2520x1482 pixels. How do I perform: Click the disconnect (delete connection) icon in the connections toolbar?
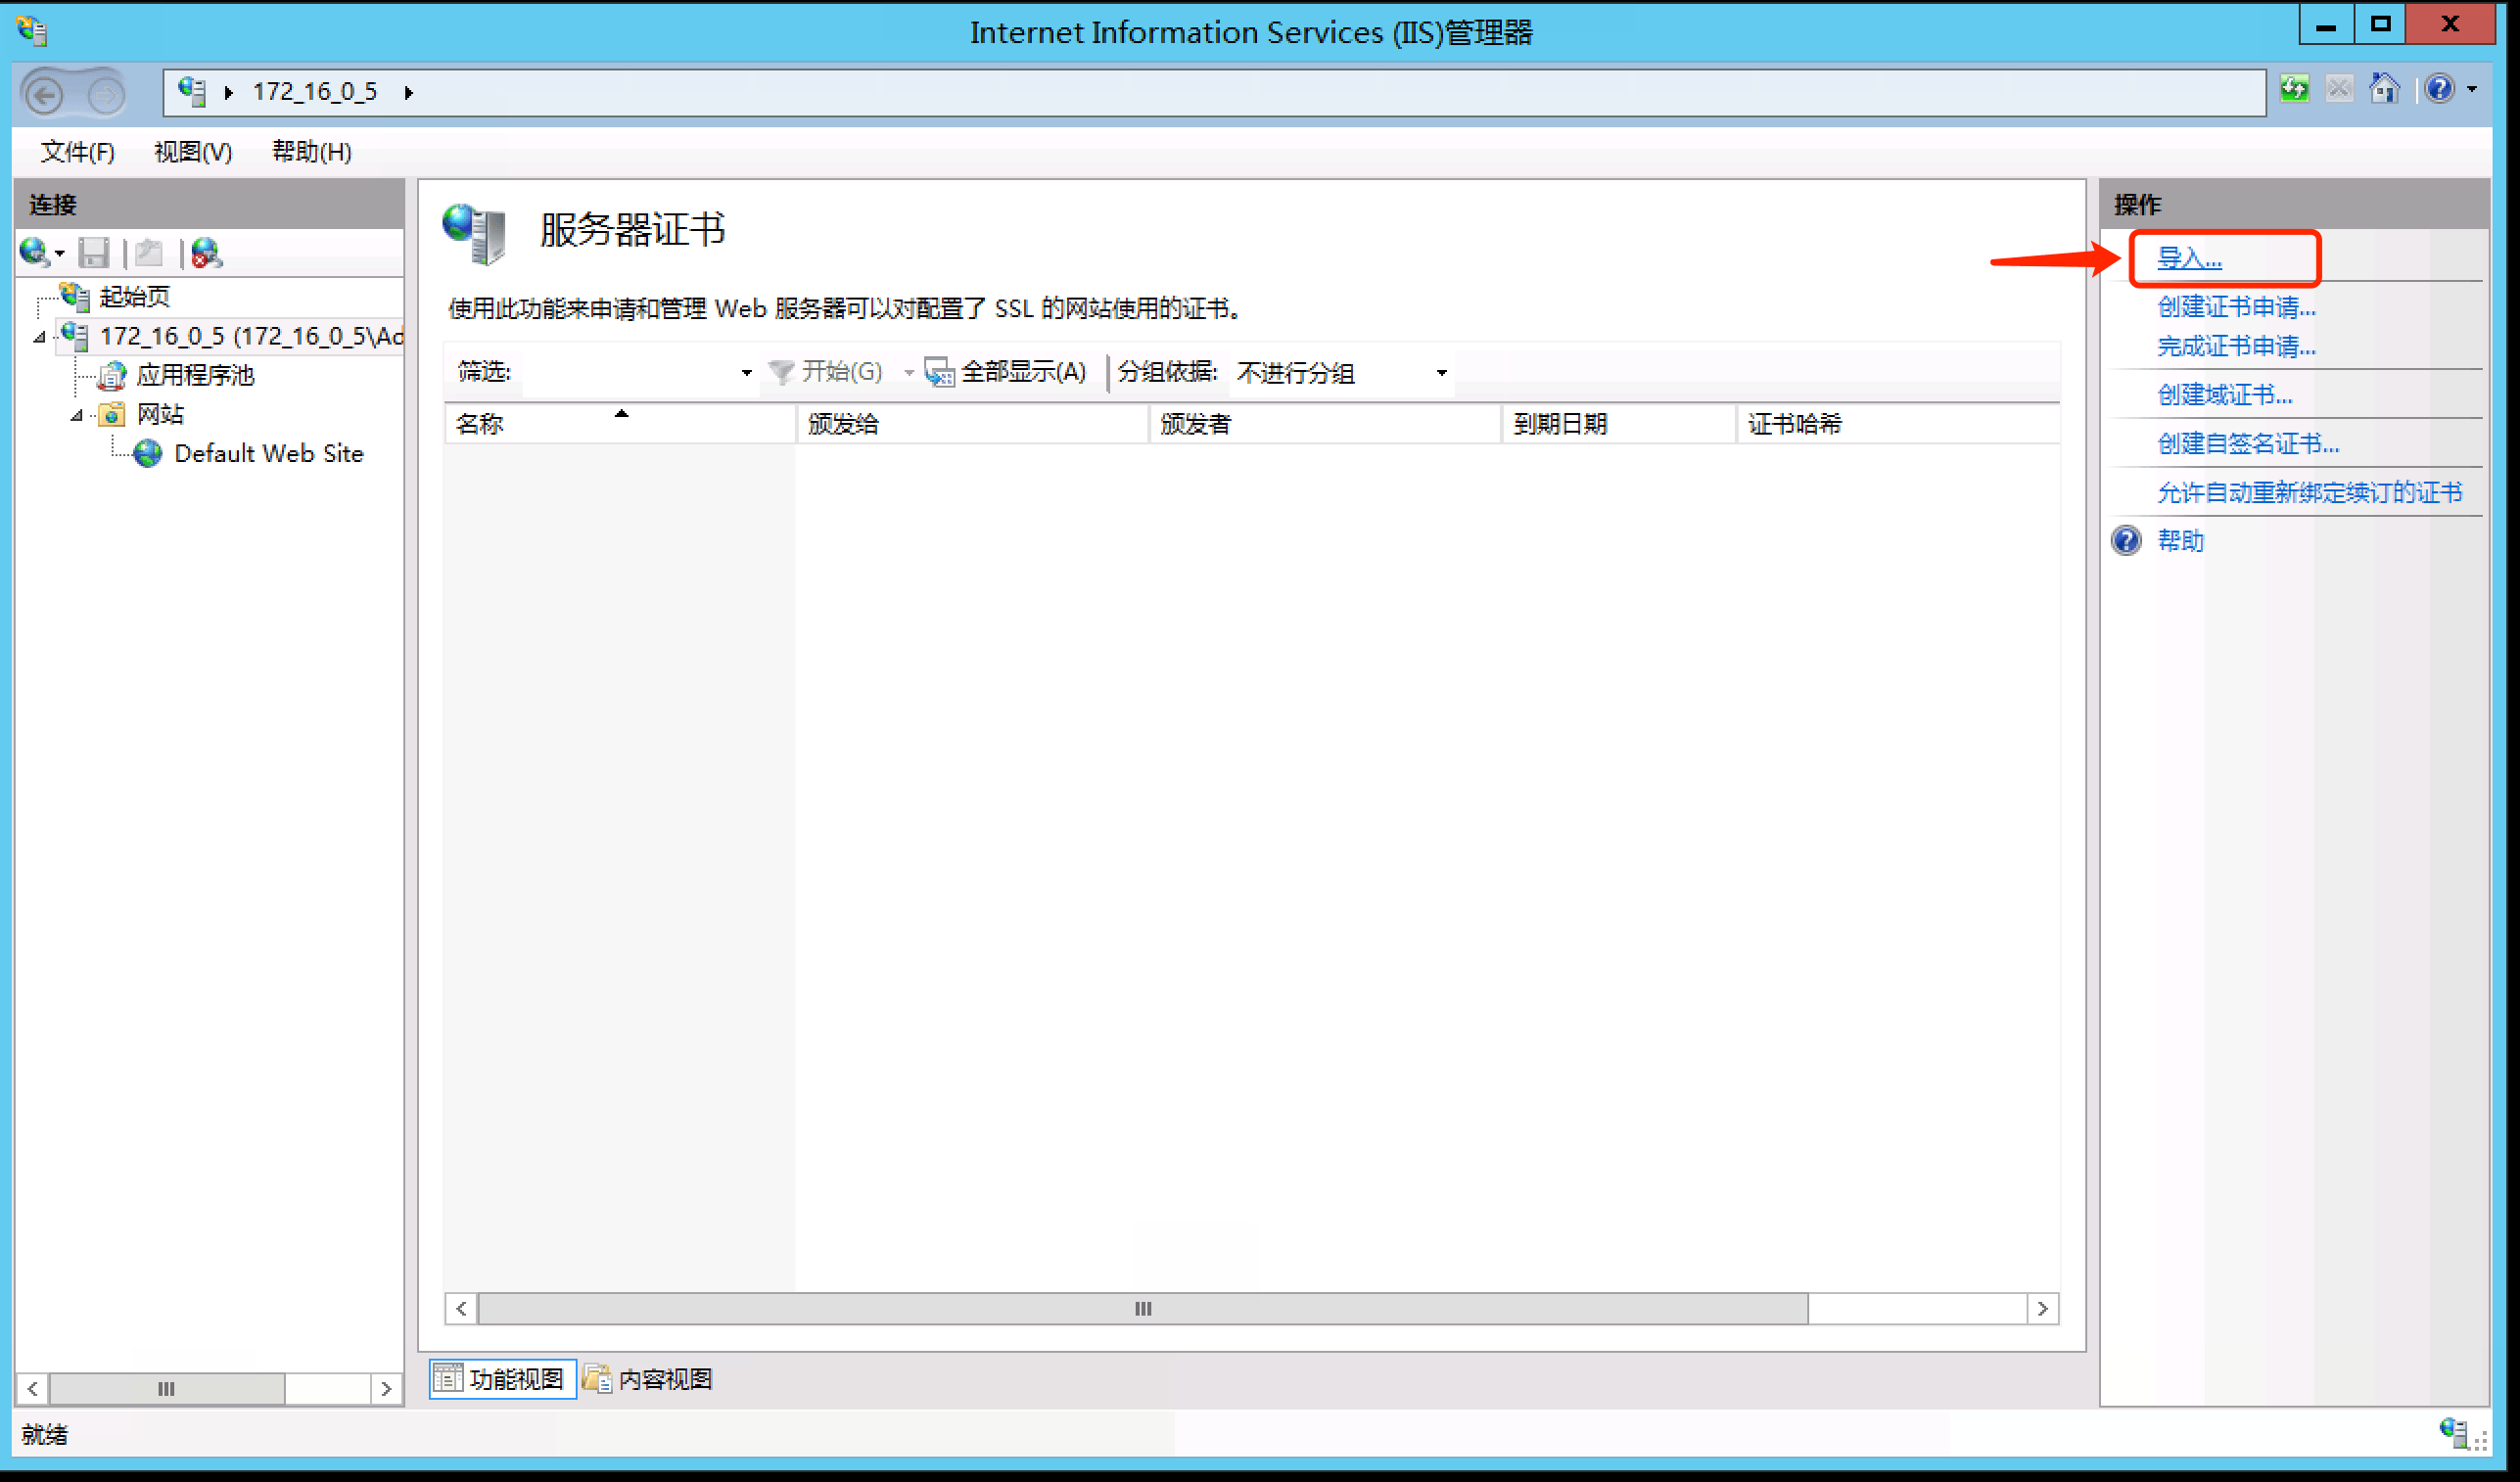pyautogui.click(x=206, y=253)
